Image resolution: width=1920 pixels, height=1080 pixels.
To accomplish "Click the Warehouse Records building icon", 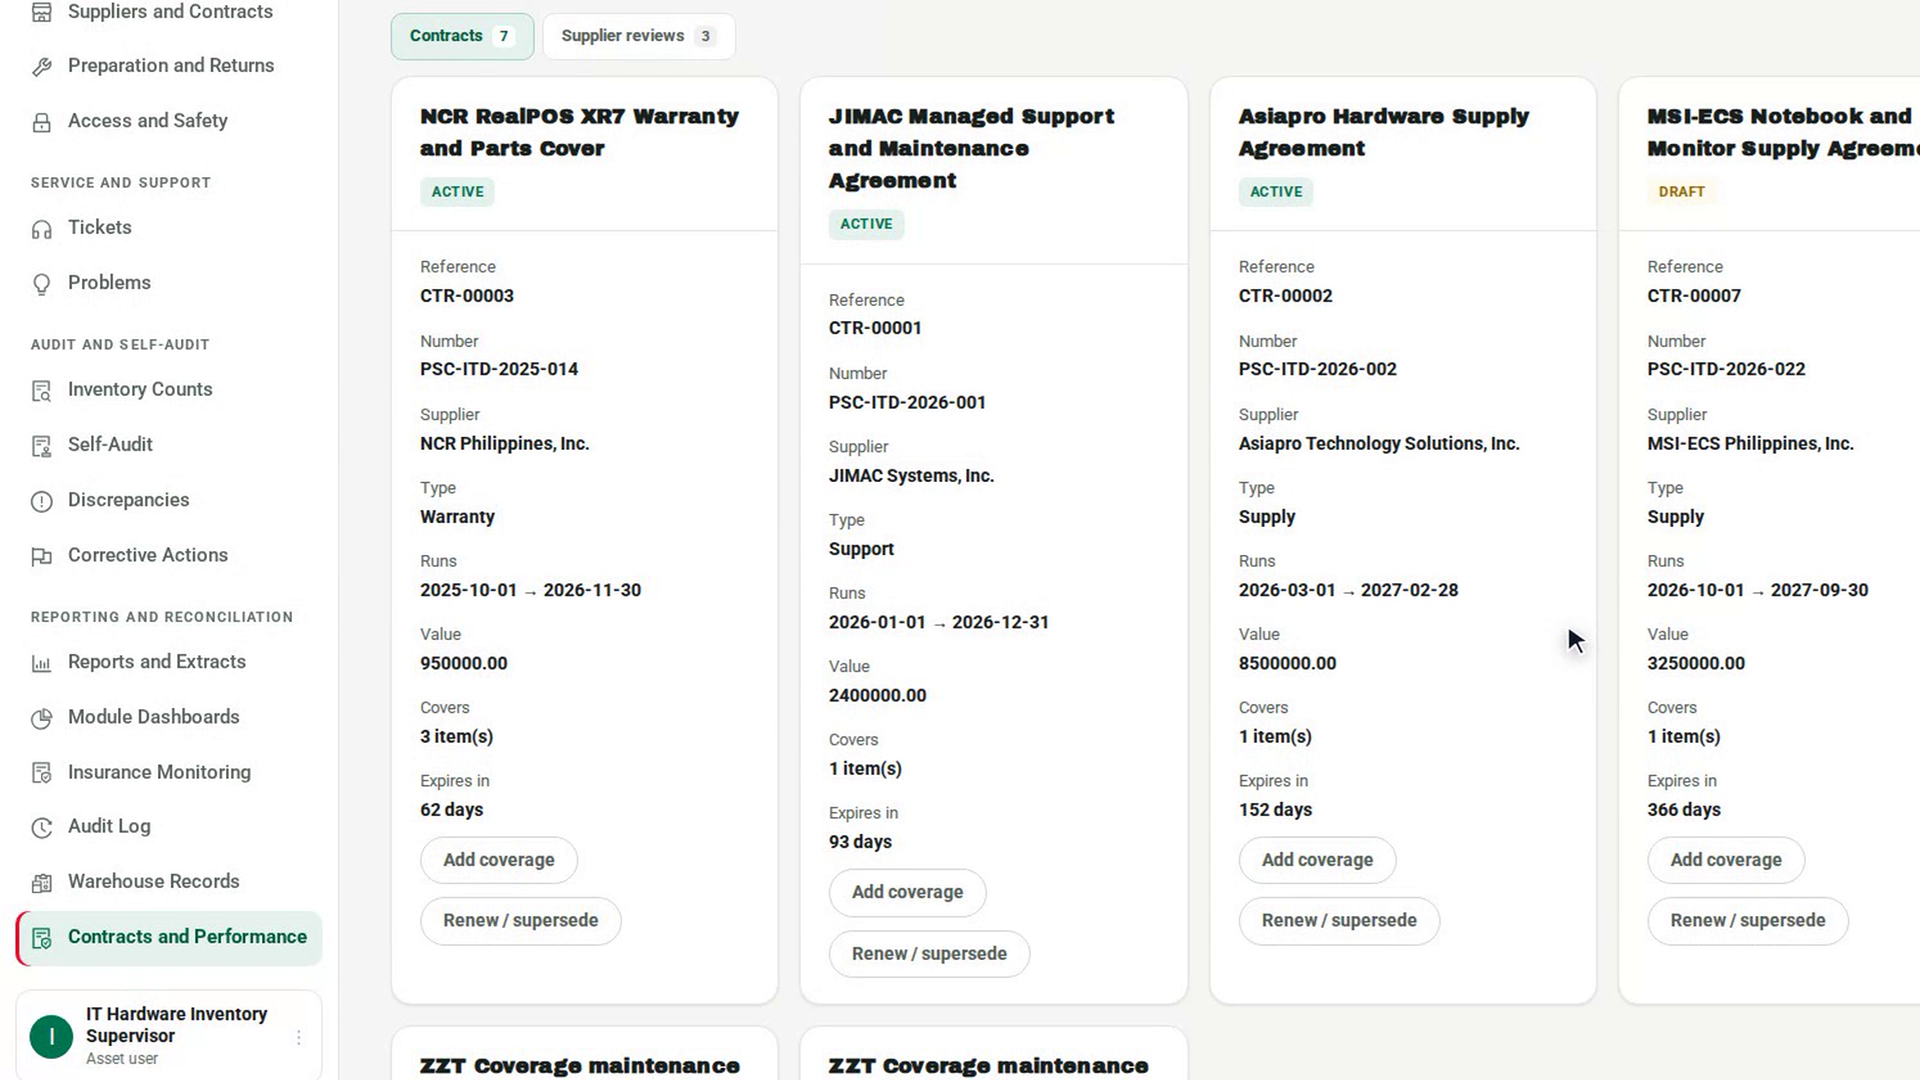I will tap(41, 883).
